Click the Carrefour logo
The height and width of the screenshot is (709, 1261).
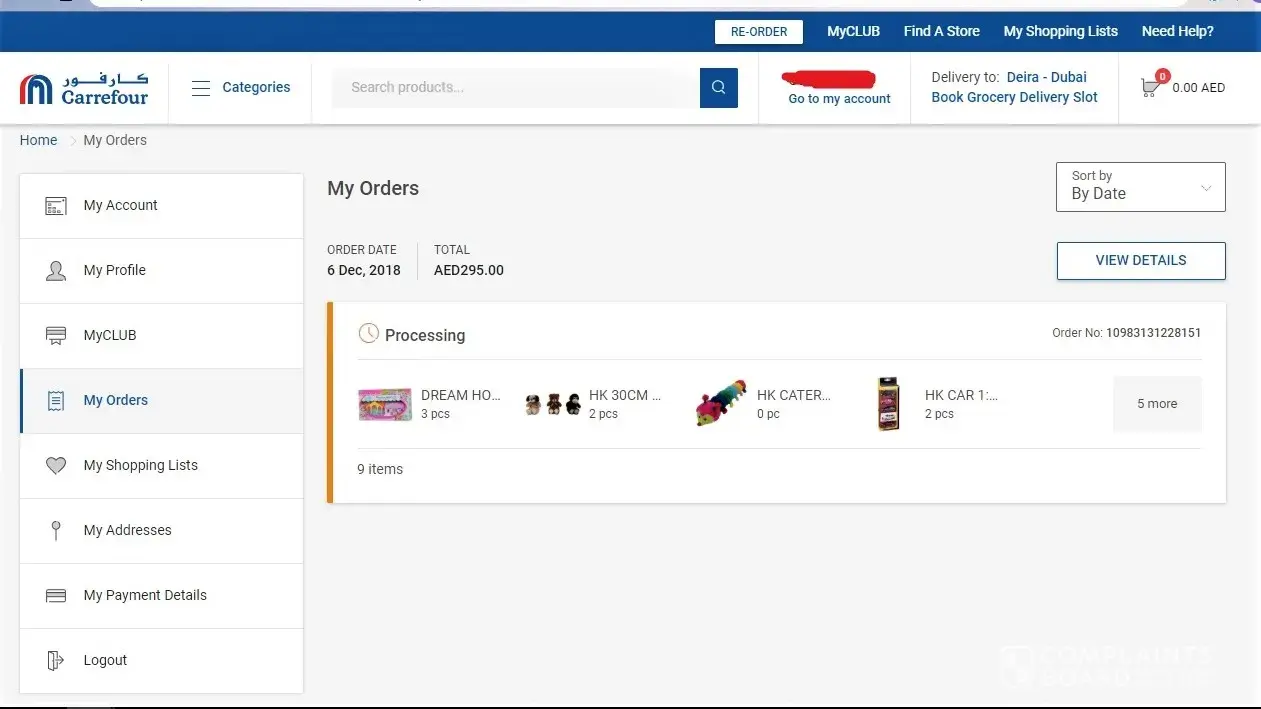coord(84,88)
